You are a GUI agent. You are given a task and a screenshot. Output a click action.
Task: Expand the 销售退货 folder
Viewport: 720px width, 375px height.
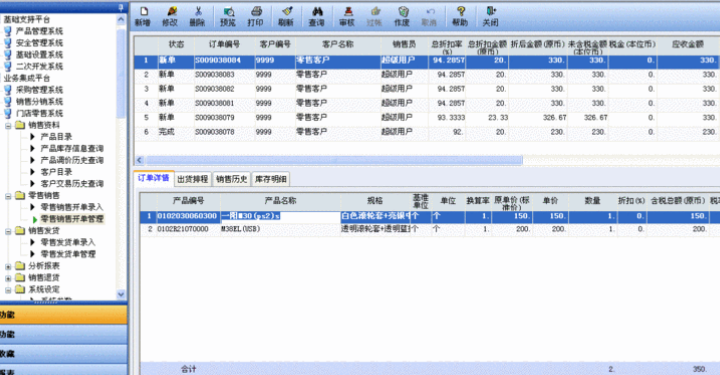click(x=8, y=278)
